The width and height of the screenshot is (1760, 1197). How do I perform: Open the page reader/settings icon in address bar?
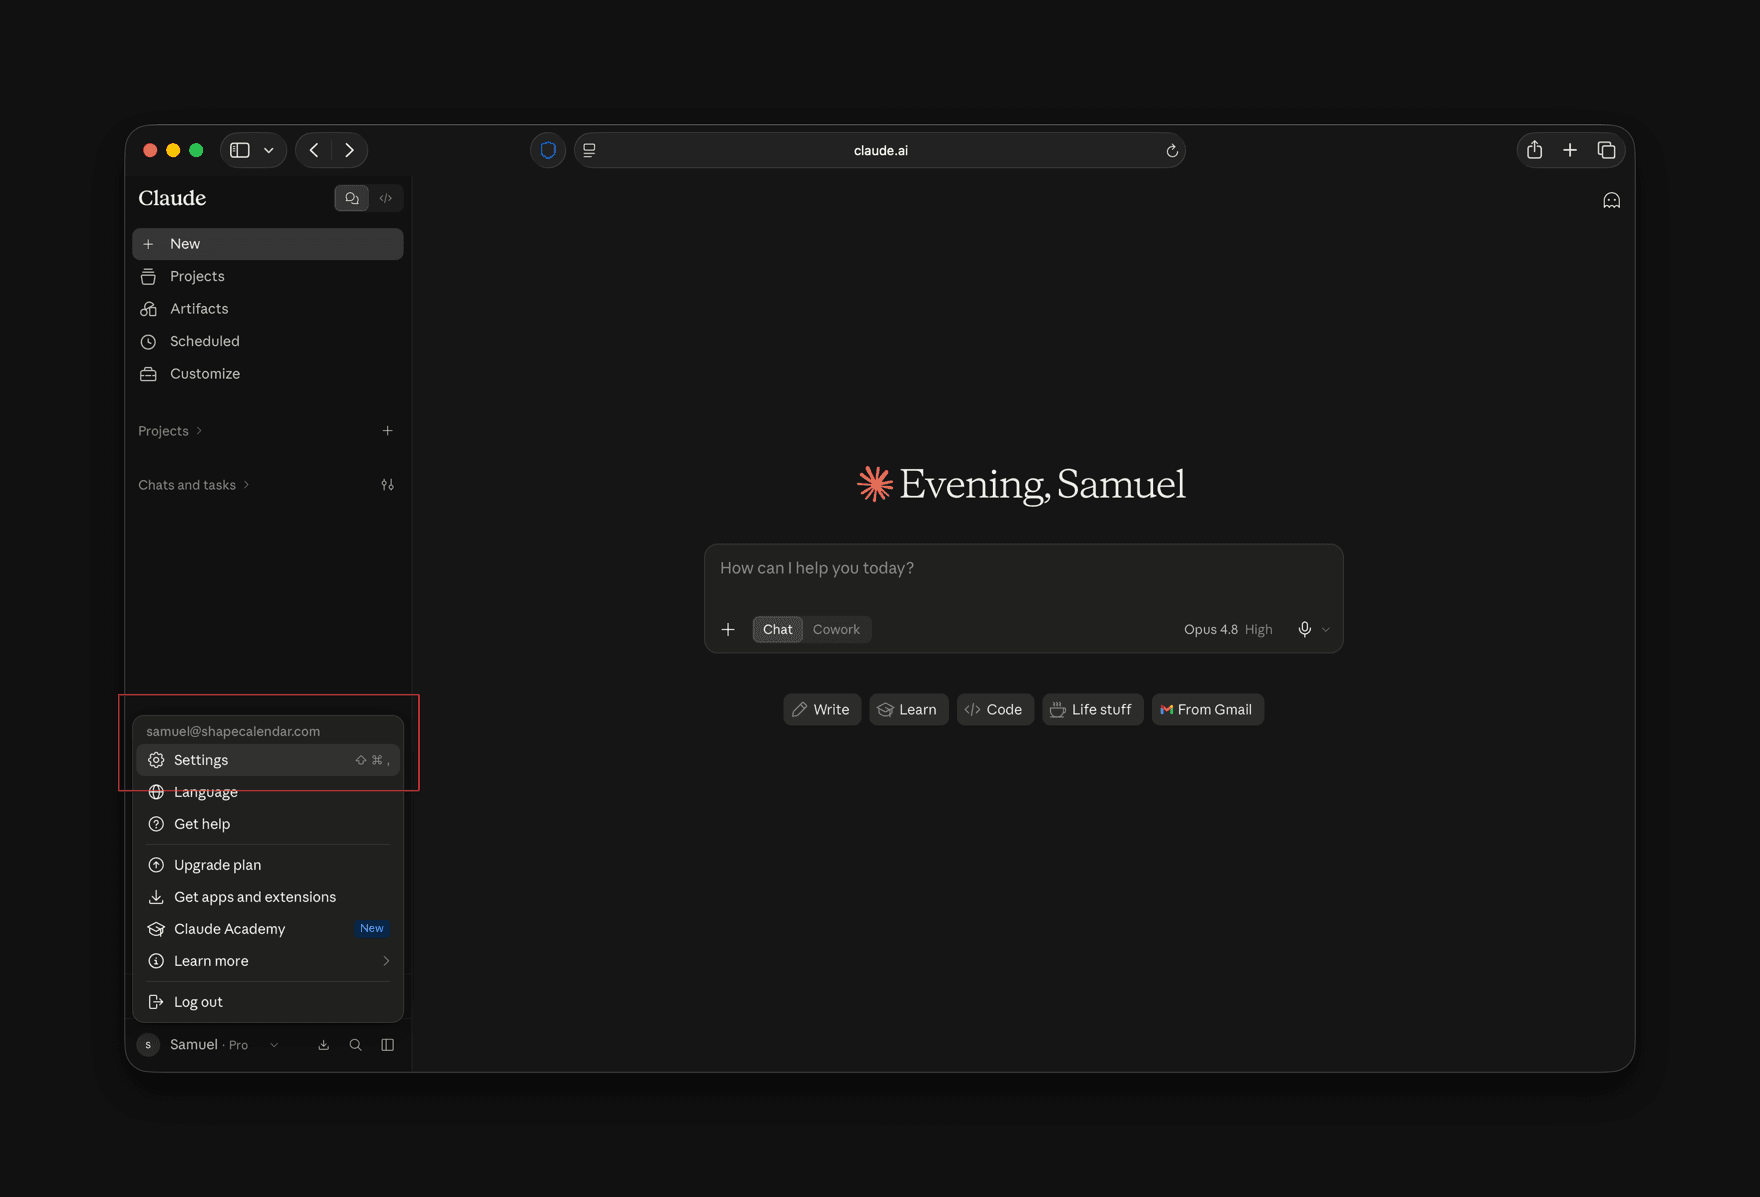click(590, 150)
